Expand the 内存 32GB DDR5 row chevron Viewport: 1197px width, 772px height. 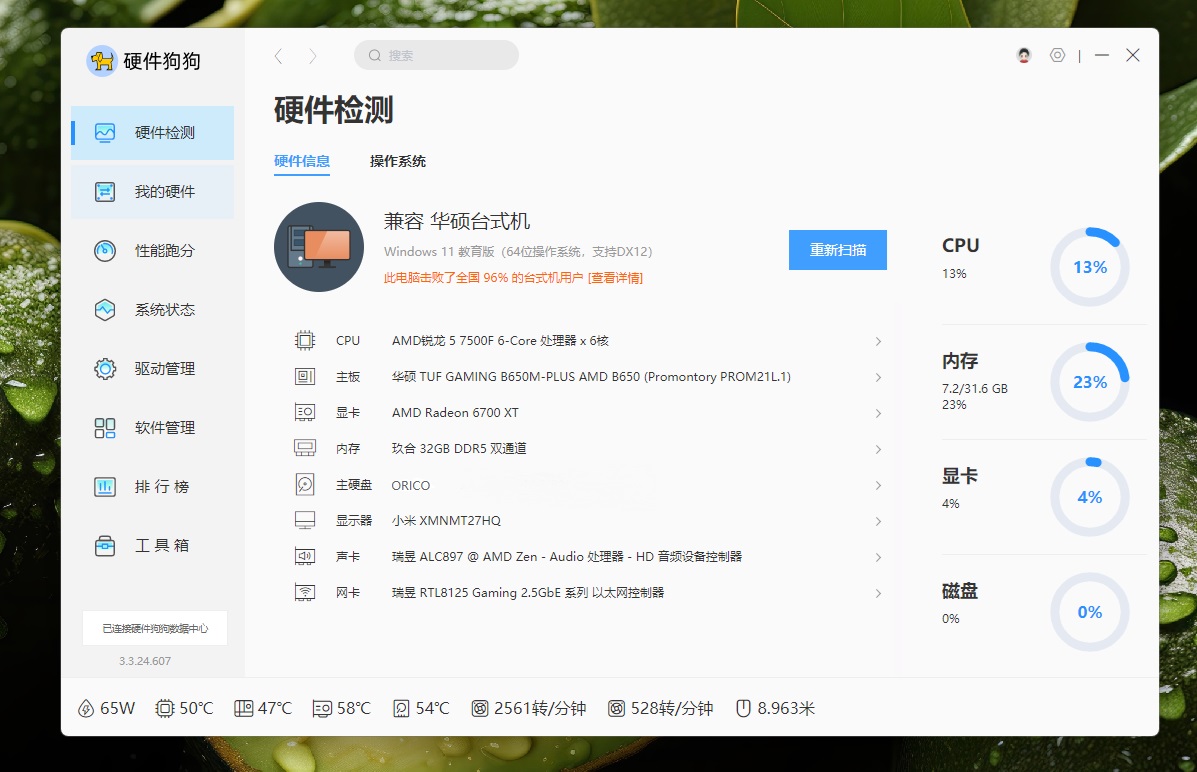point(878,449)
